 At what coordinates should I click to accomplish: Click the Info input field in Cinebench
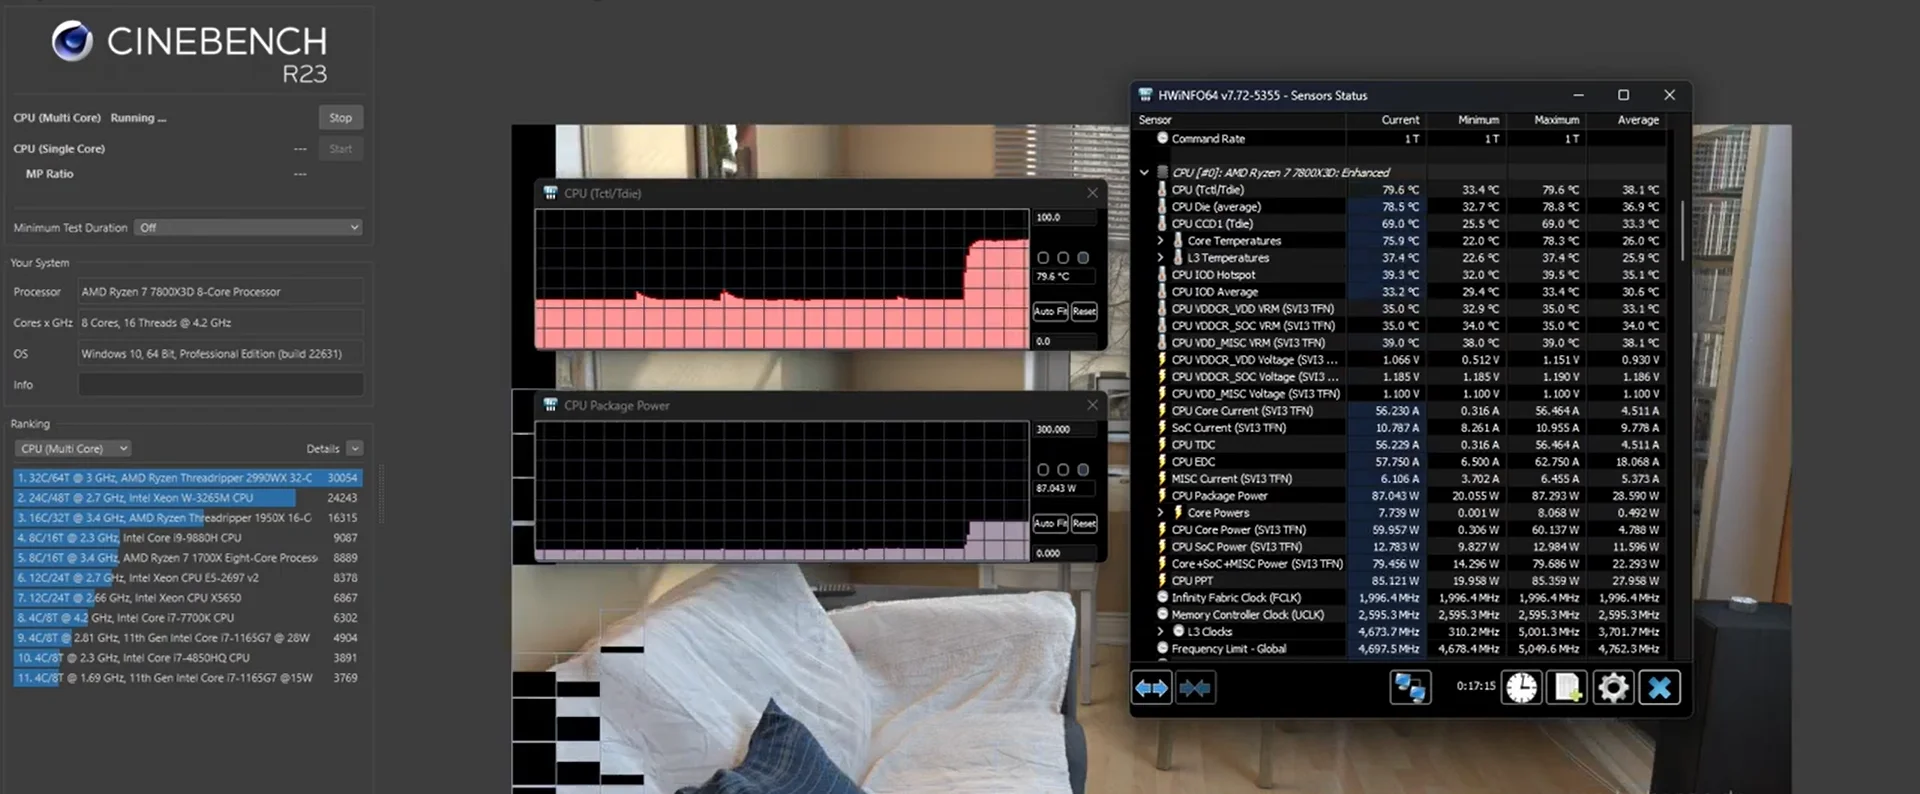pos(221,385)
